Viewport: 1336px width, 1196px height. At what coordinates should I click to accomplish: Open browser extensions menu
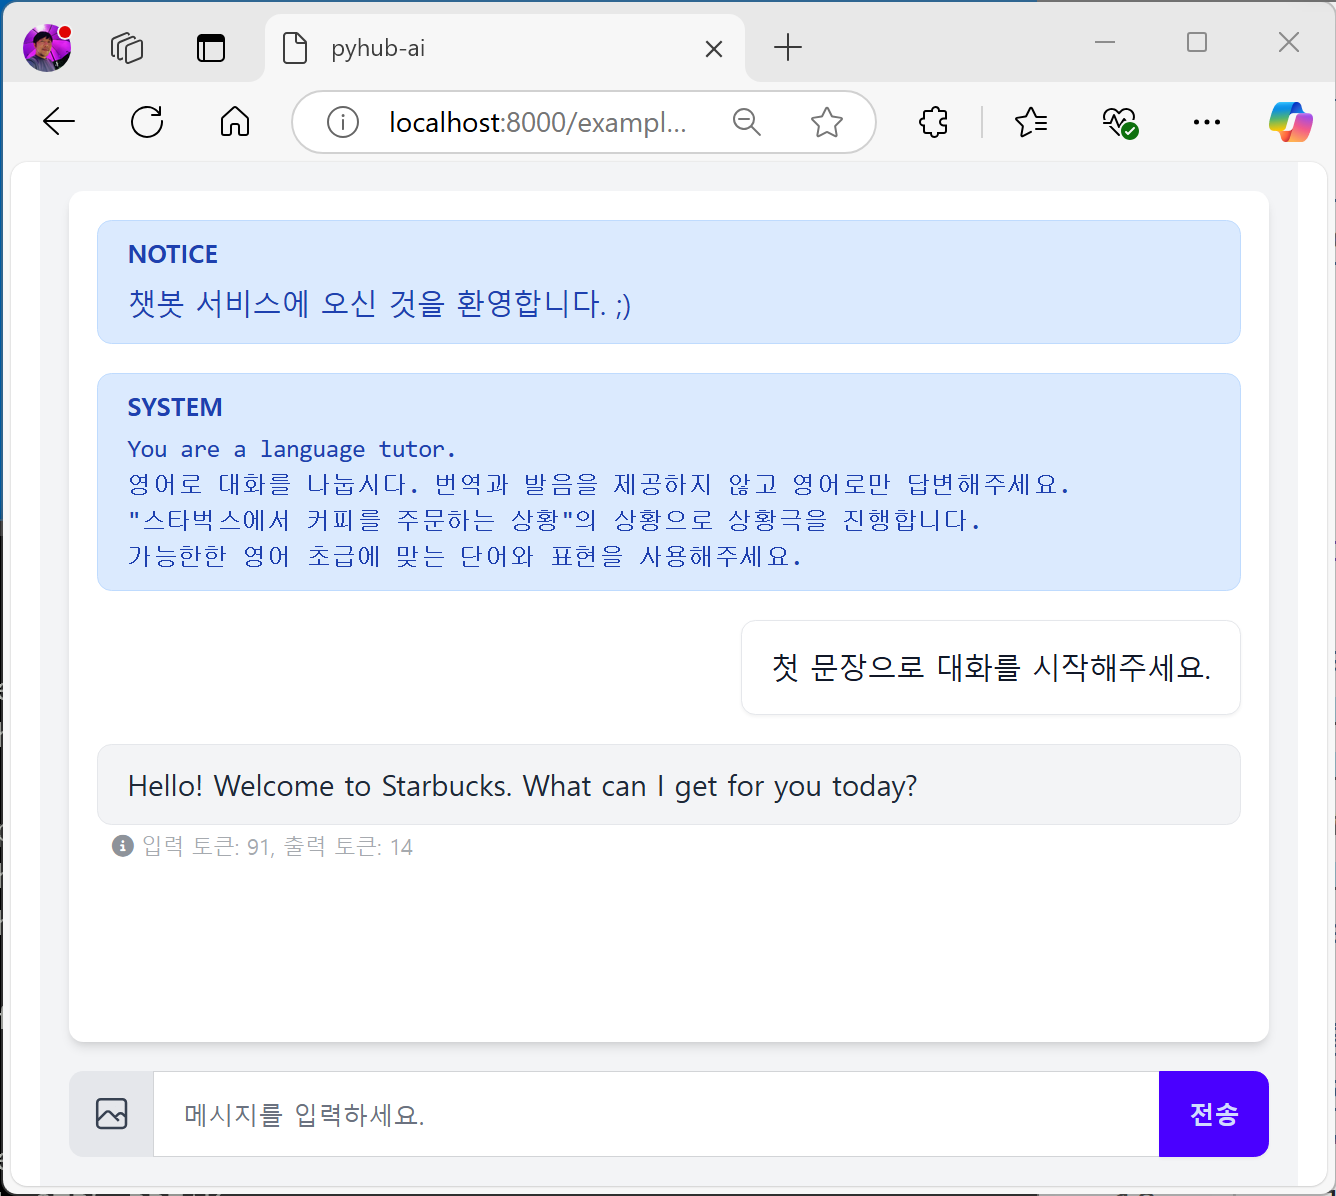[x=933, y=122]
